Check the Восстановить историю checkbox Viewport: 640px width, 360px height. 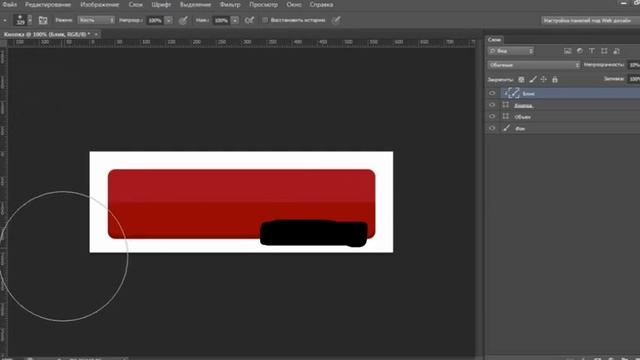click(265, 20)
